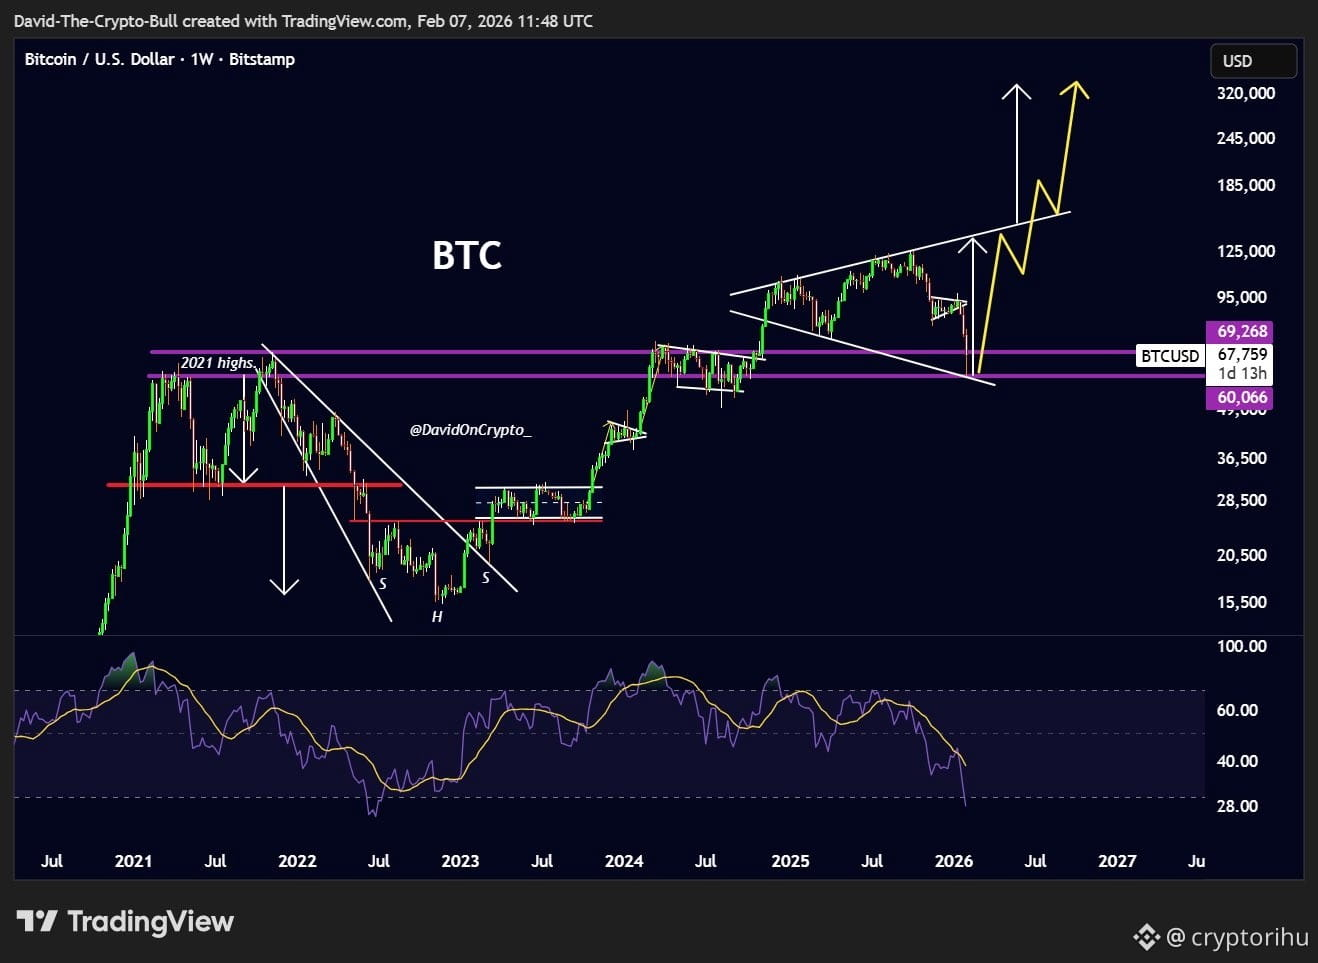This screenshot has height=963, width=1318.
Task: Click the 100.00 RSI scale label
Action: (1242, 646)
